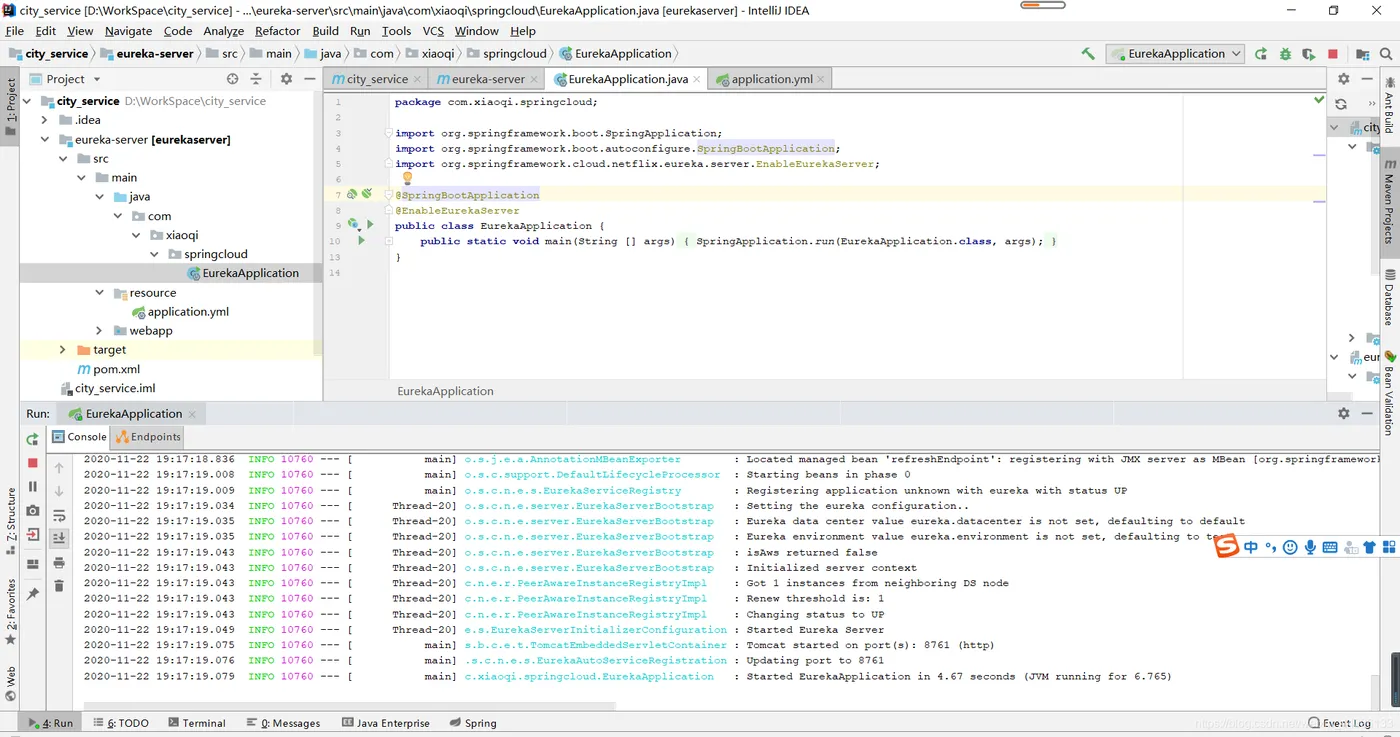1400x737 pixels.
Task: Toggle the Maven Projects side tool button
Action: pyautogui.click(x=1389, y=202)
